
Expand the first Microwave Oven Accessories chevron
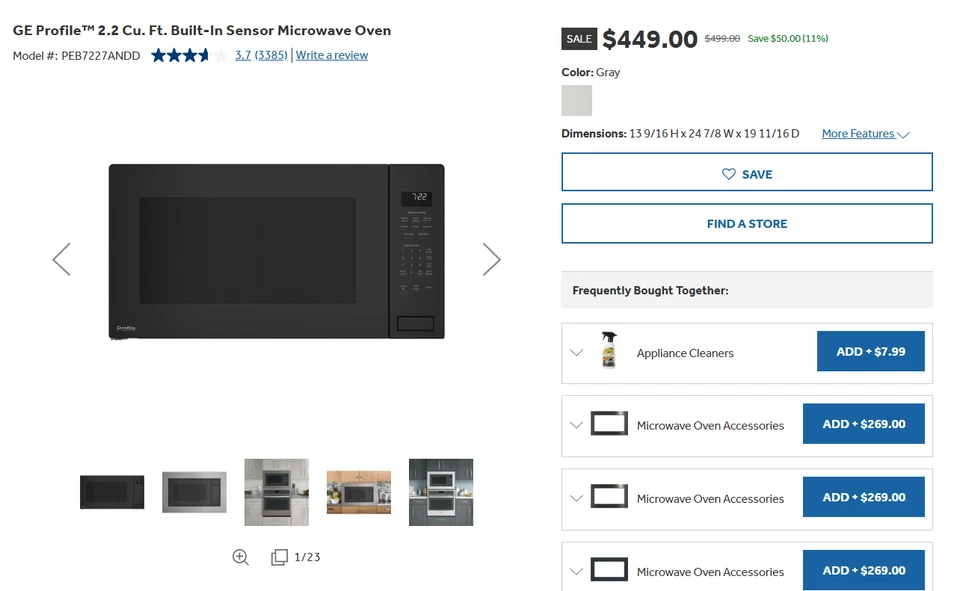[x=576, y=425]
